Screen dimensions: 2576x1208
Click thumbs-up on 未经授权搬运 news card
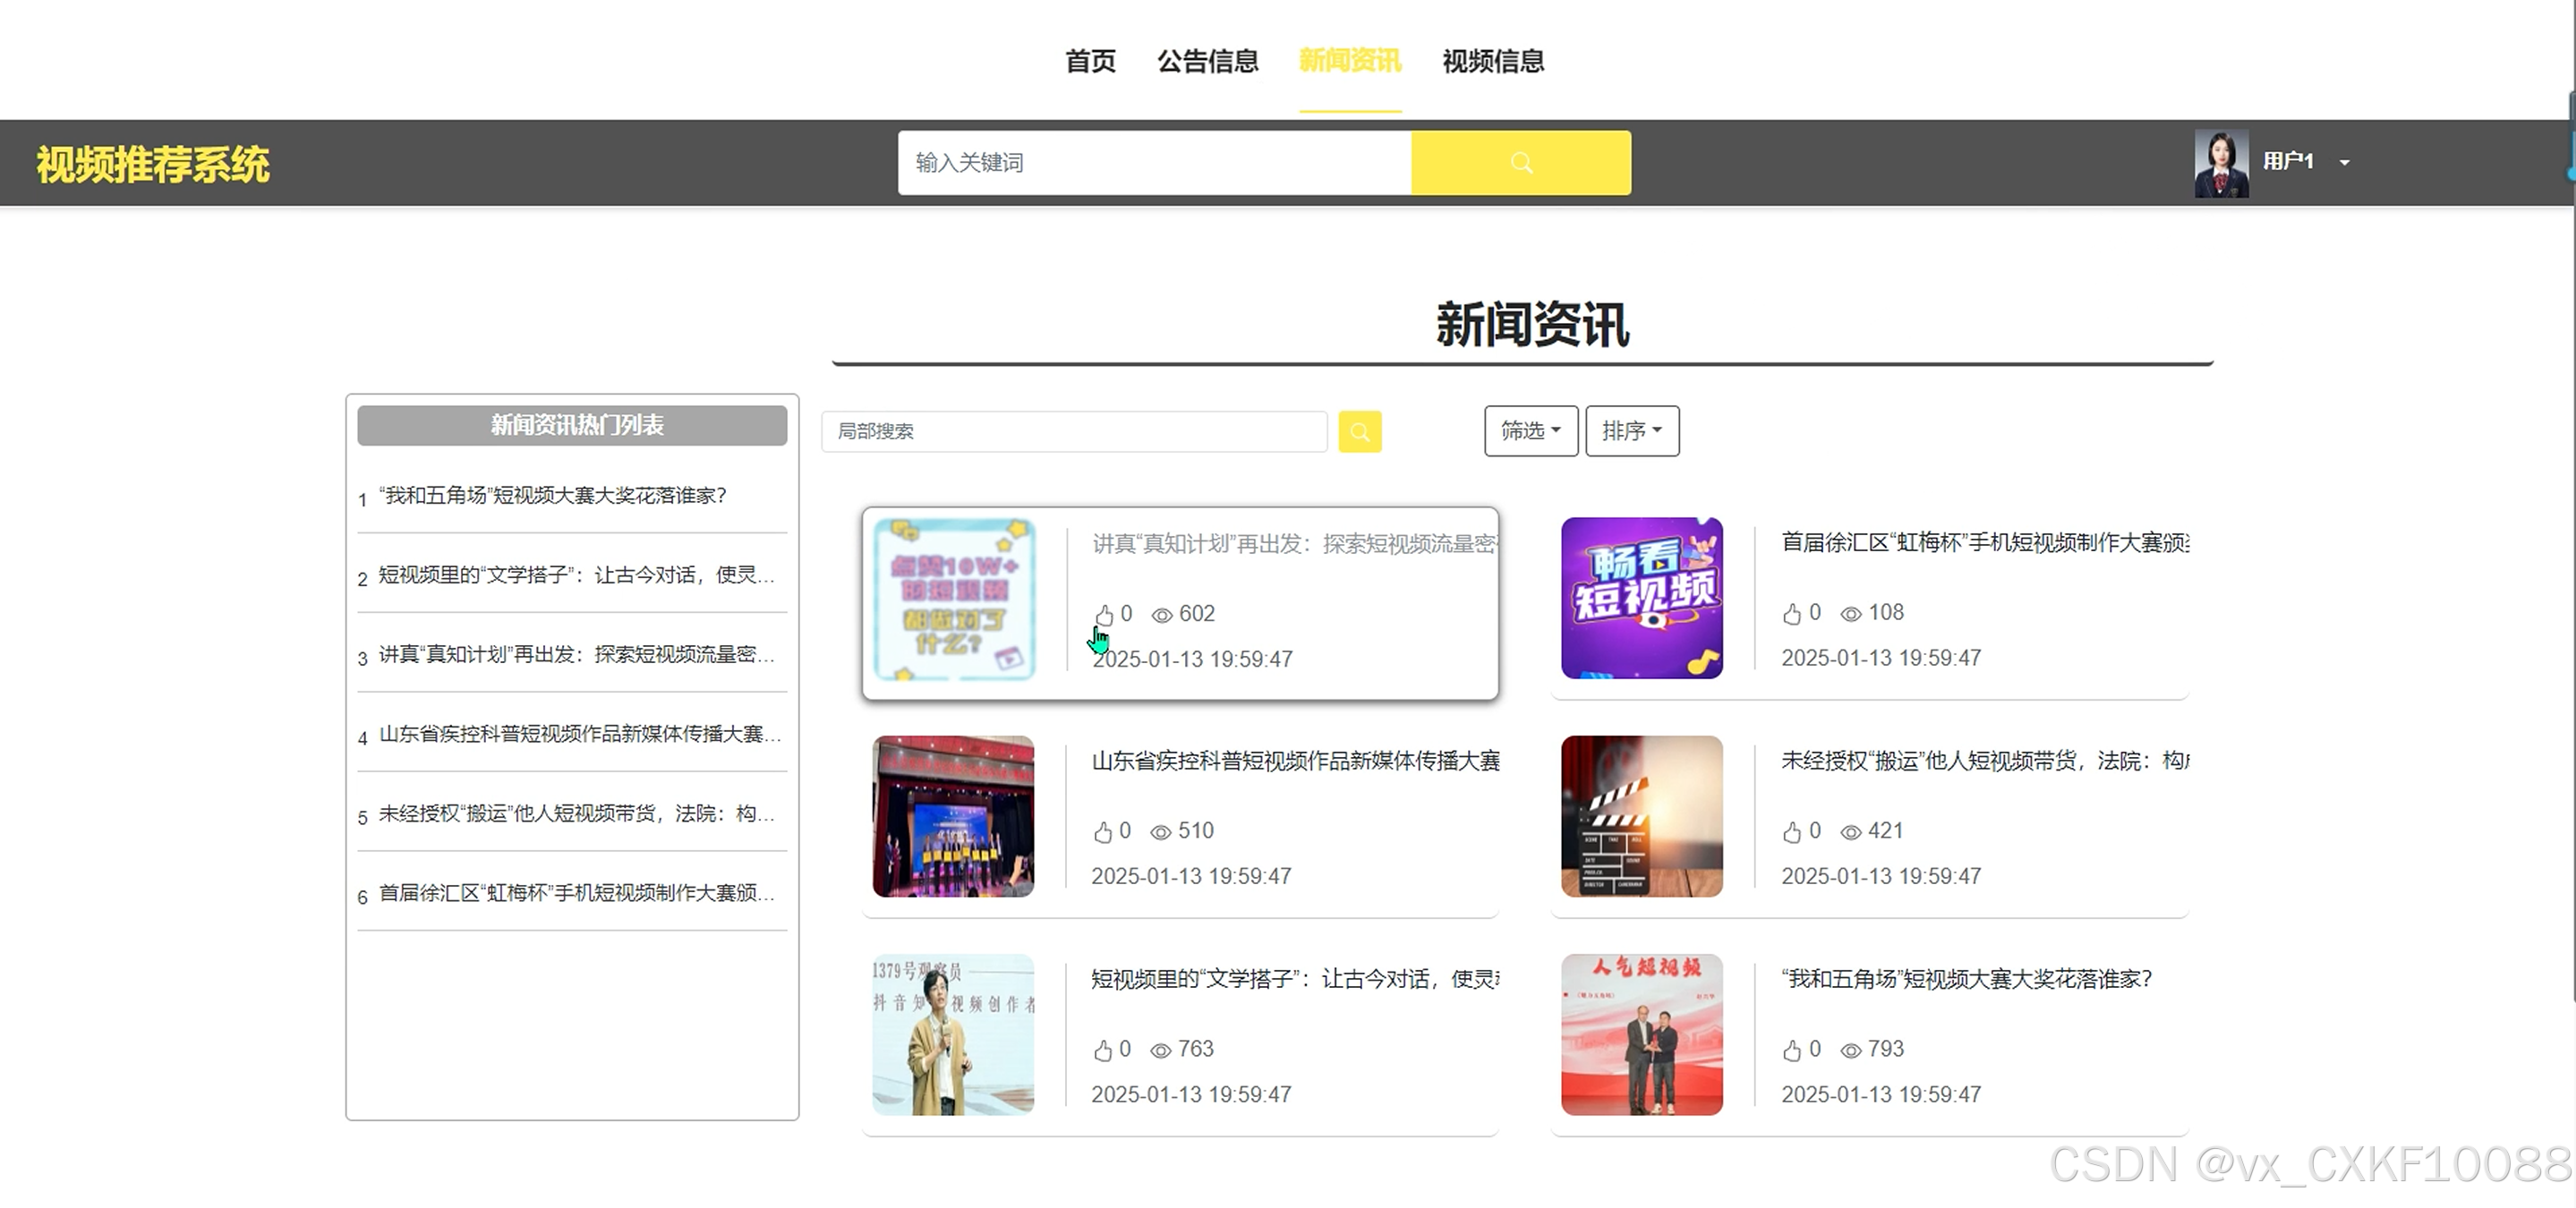[1791, 832]
